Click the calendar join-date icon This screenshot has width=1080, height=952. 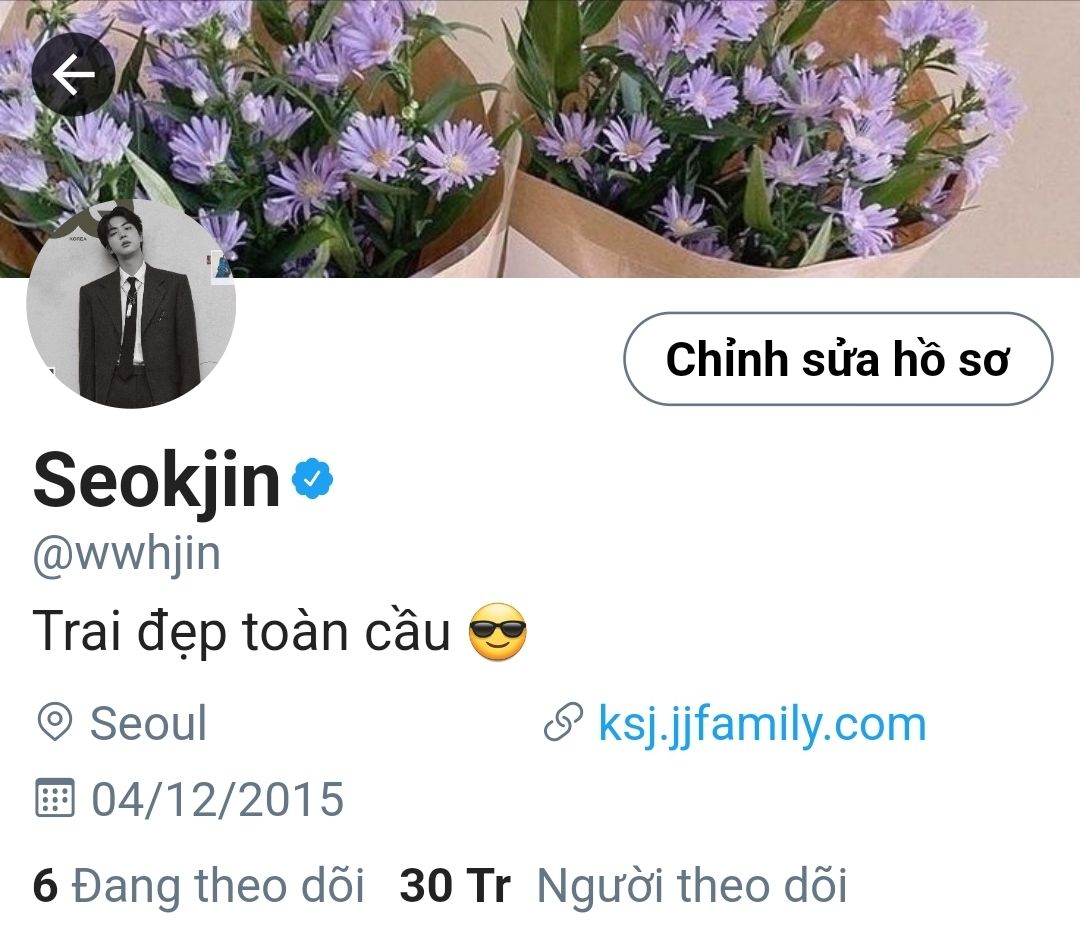pos(54,798)
